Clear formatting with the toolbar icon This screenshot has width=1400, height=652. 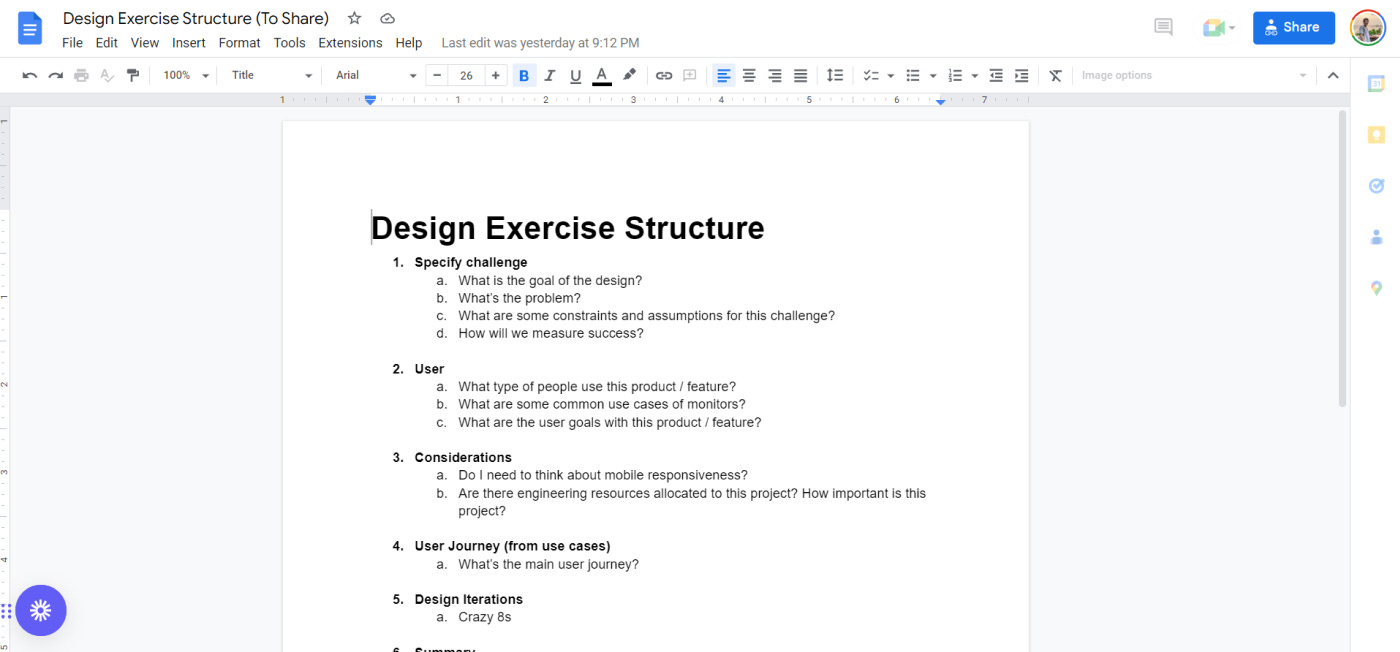[1055, 75]
